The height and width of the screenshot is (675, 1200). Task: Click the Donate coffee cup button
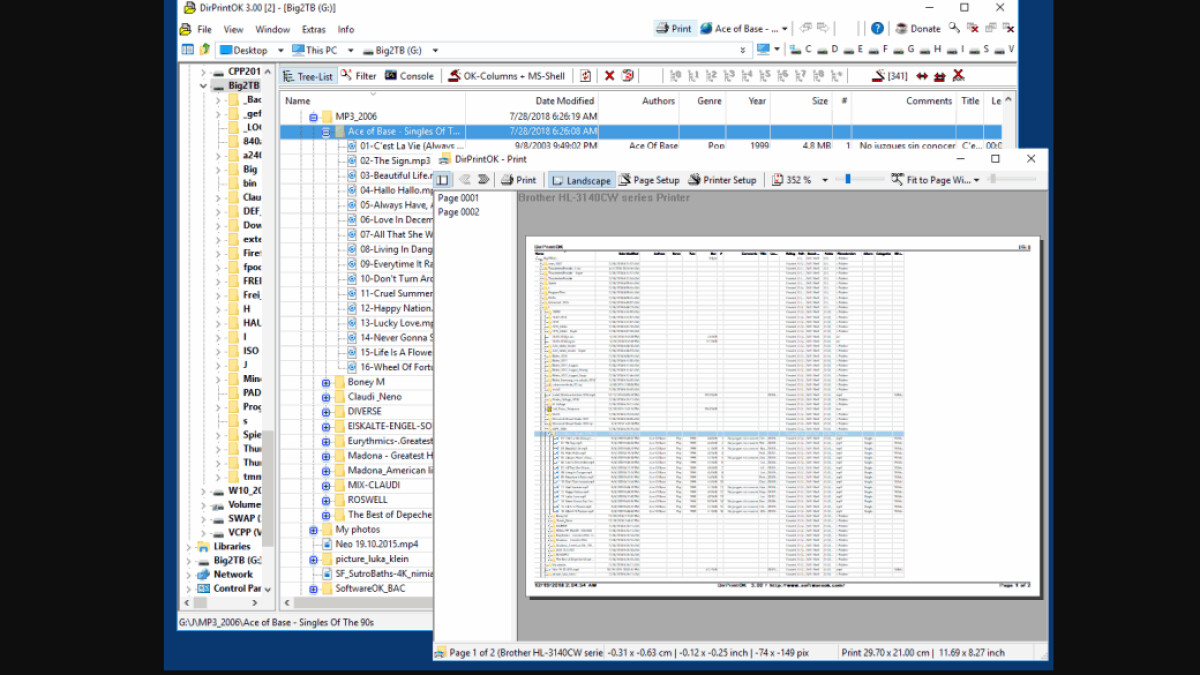click(x=917, y=29)
